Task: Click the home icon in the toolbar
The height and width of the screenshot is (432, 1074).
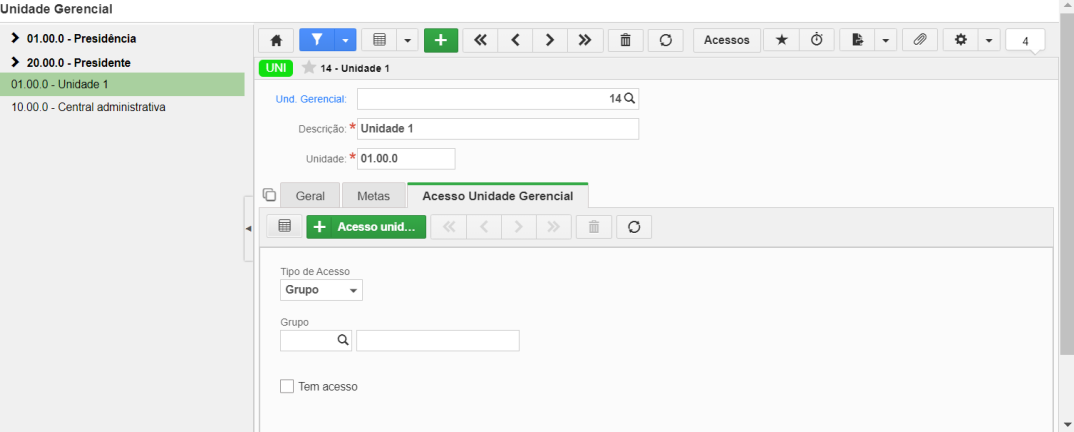Action: coord(276,40)
